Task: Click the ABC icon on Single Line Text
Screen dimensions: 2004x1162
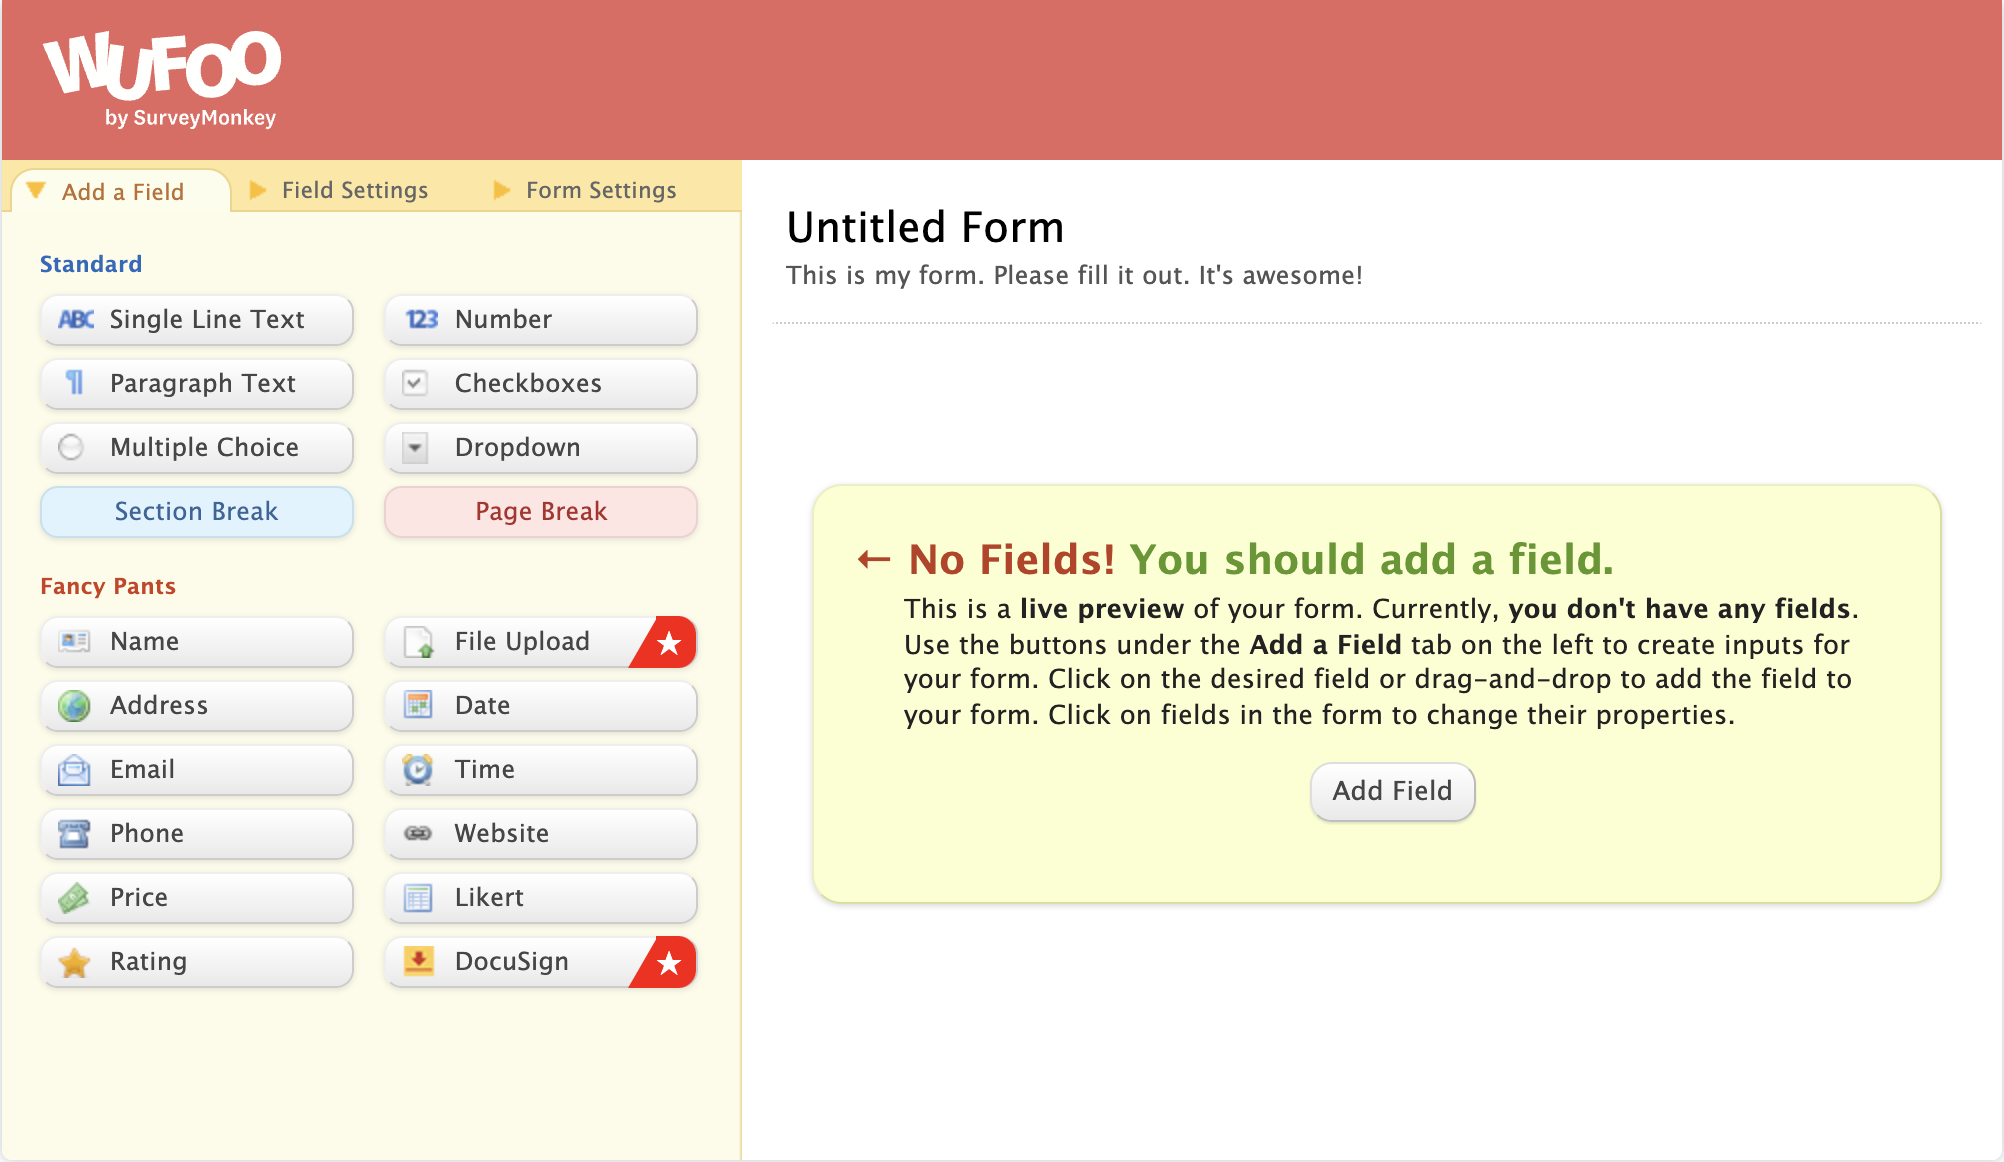Action: 76,320
